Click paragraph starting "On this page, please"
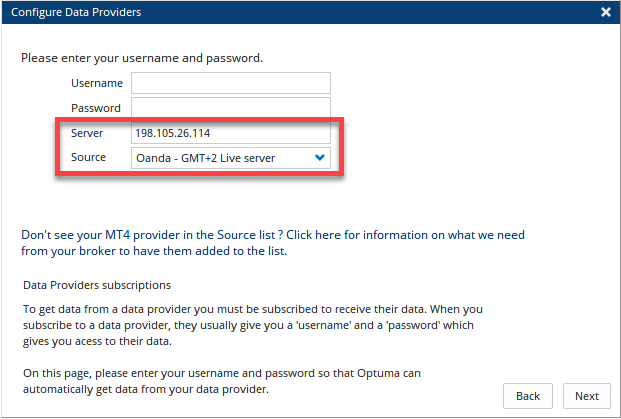This screenshot has height=419, width=621. [222, 381]
